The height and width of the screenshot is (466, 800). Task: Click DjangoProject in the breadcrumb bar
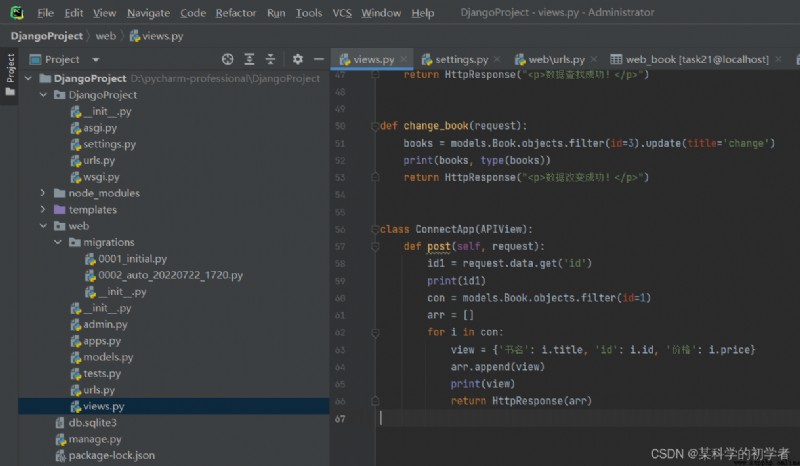tap(46, 36)
